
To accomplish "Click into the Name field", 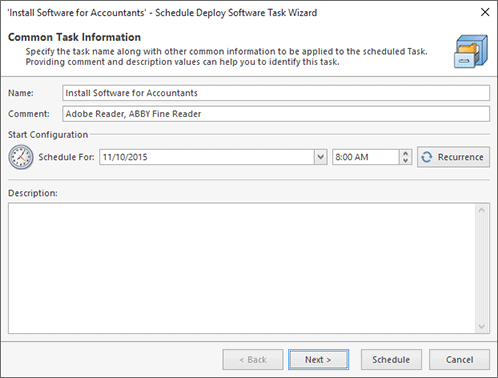I will pyautogui.click(x=276, y=93).
